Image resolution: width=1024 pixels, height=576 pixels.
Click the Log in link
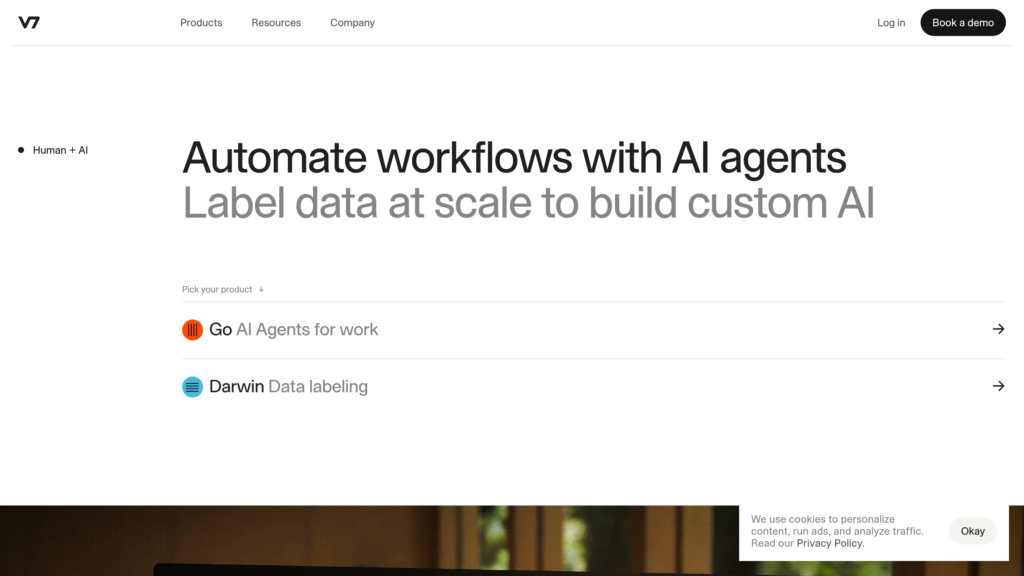pos(891,22)
